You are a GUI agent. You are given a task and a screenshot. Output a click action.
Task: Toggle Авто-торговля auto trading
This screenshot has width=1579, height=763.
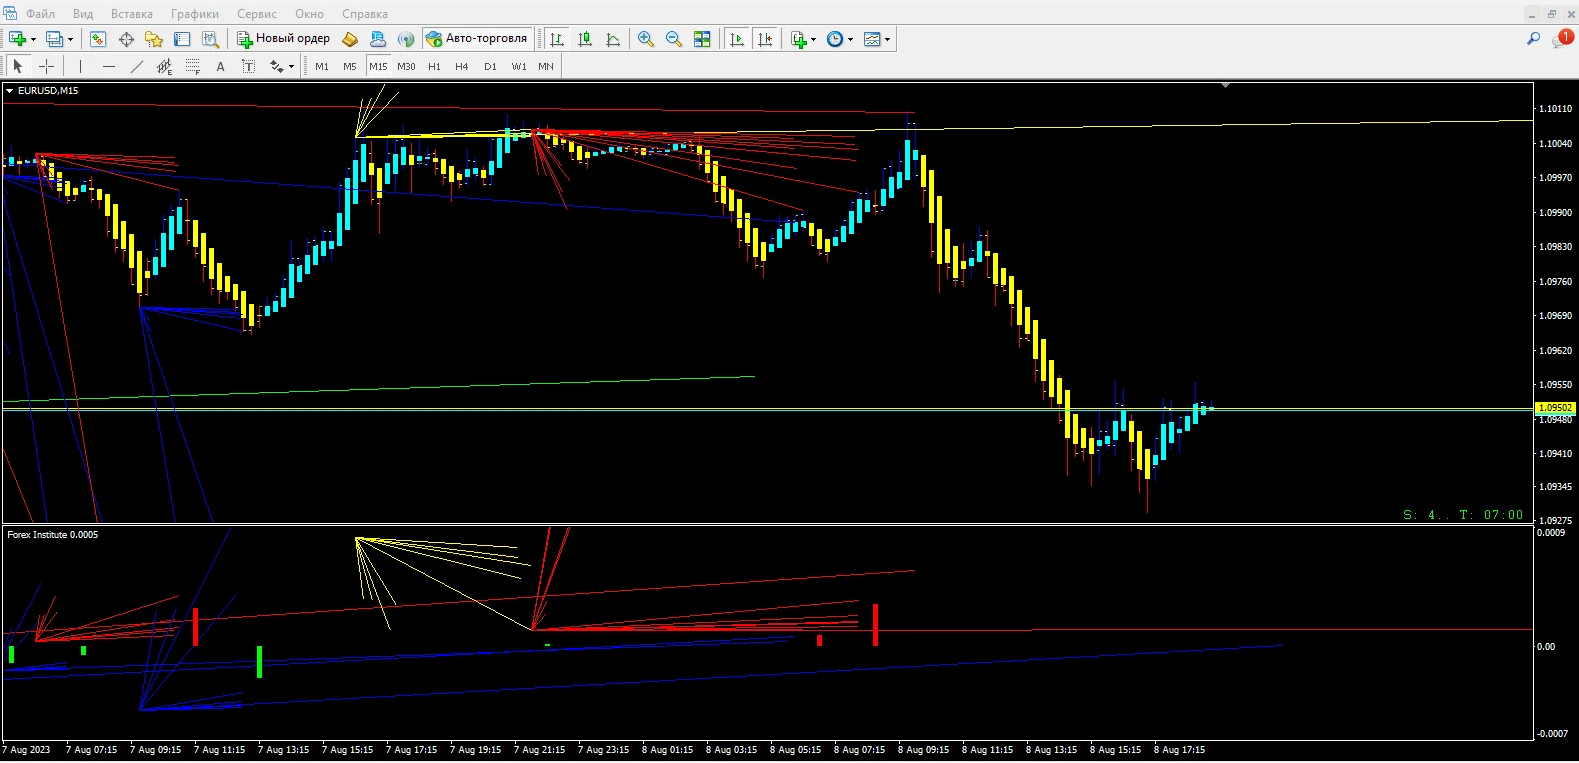(x=477, y=39)
